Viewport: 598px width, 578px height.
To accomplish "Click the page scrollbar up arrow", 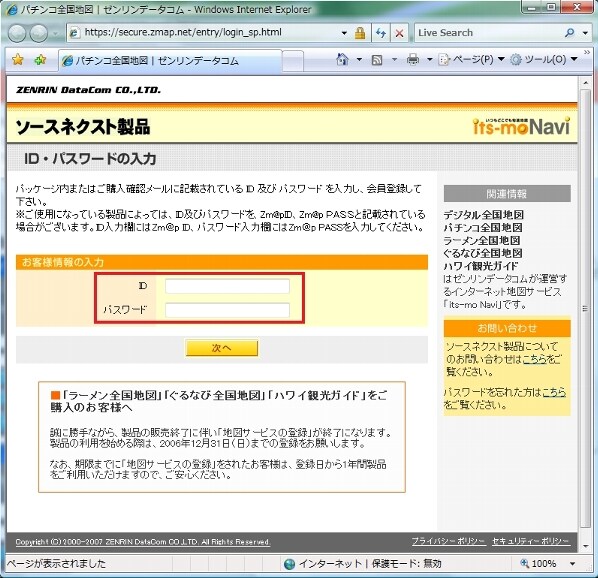I will coord(585,82).
